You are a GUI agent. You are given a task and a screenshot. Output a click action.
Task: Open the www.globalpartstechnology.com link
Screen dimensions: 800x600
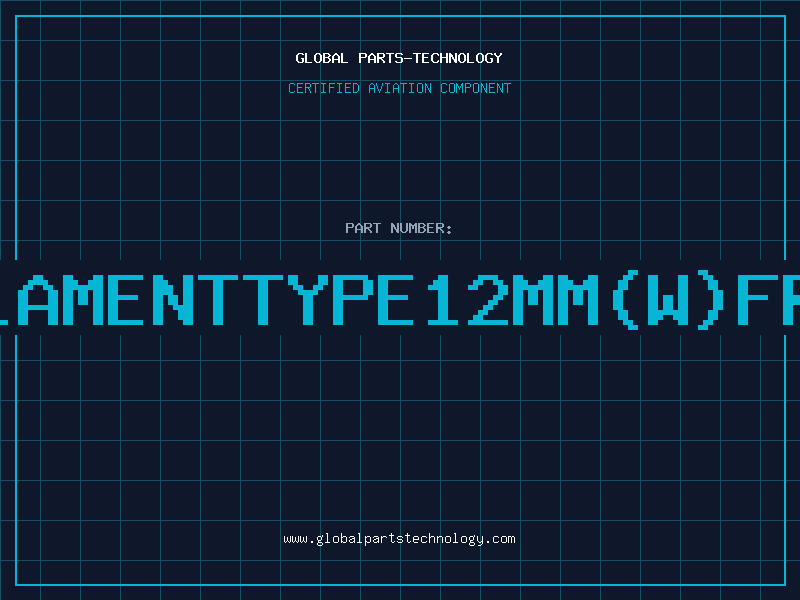pyautogui.click(x=399, y=539)
